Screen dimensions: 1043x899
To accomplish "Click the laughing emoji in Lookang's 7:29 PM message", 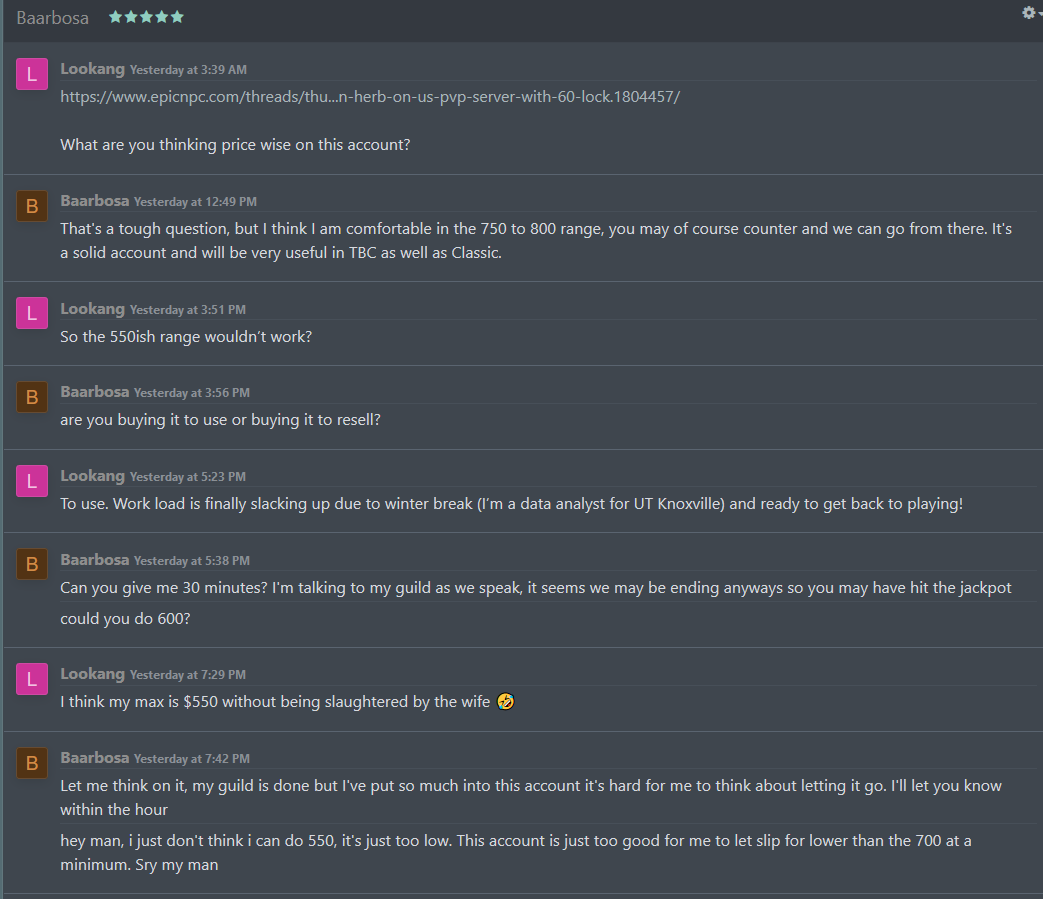I will [505, 702].
